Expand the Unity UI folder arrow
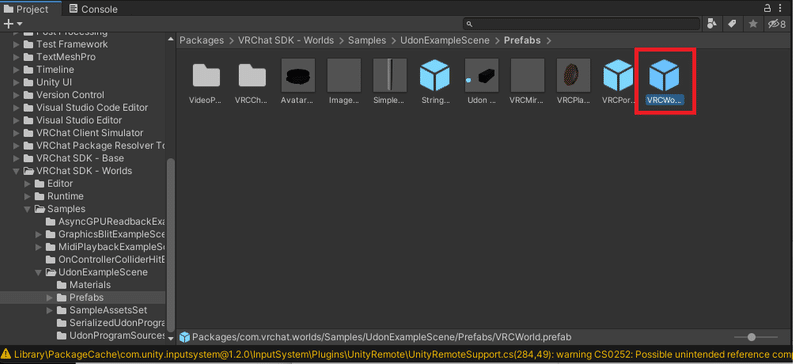Viewport: 800px width, 364px height. click(16, 82)
